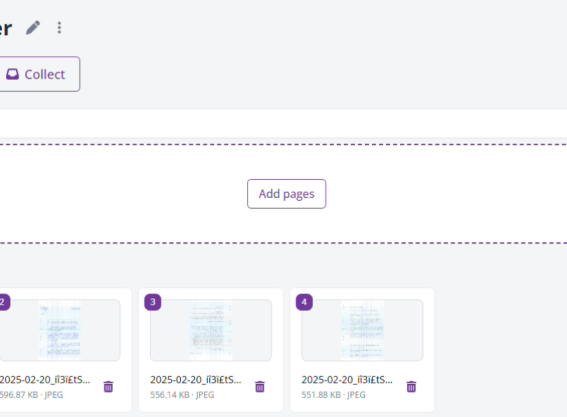Screen dimensions: 567x417
Task: Select the file name of page 4
Action: (347, 380)
